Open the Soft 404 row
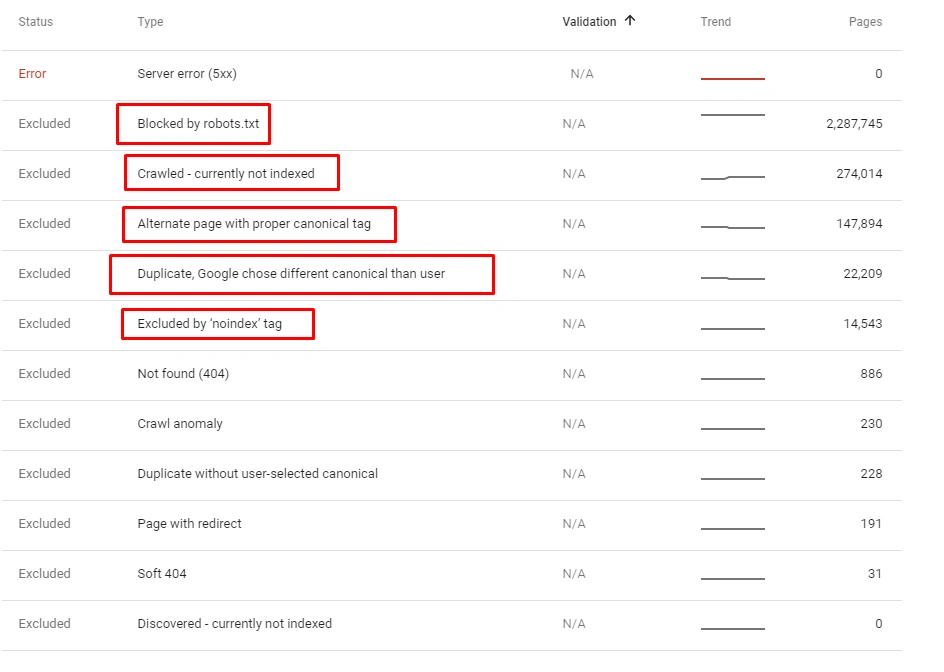Image resolution: width=944 pixels, height=672 pixels. click(x=162, y=574)
